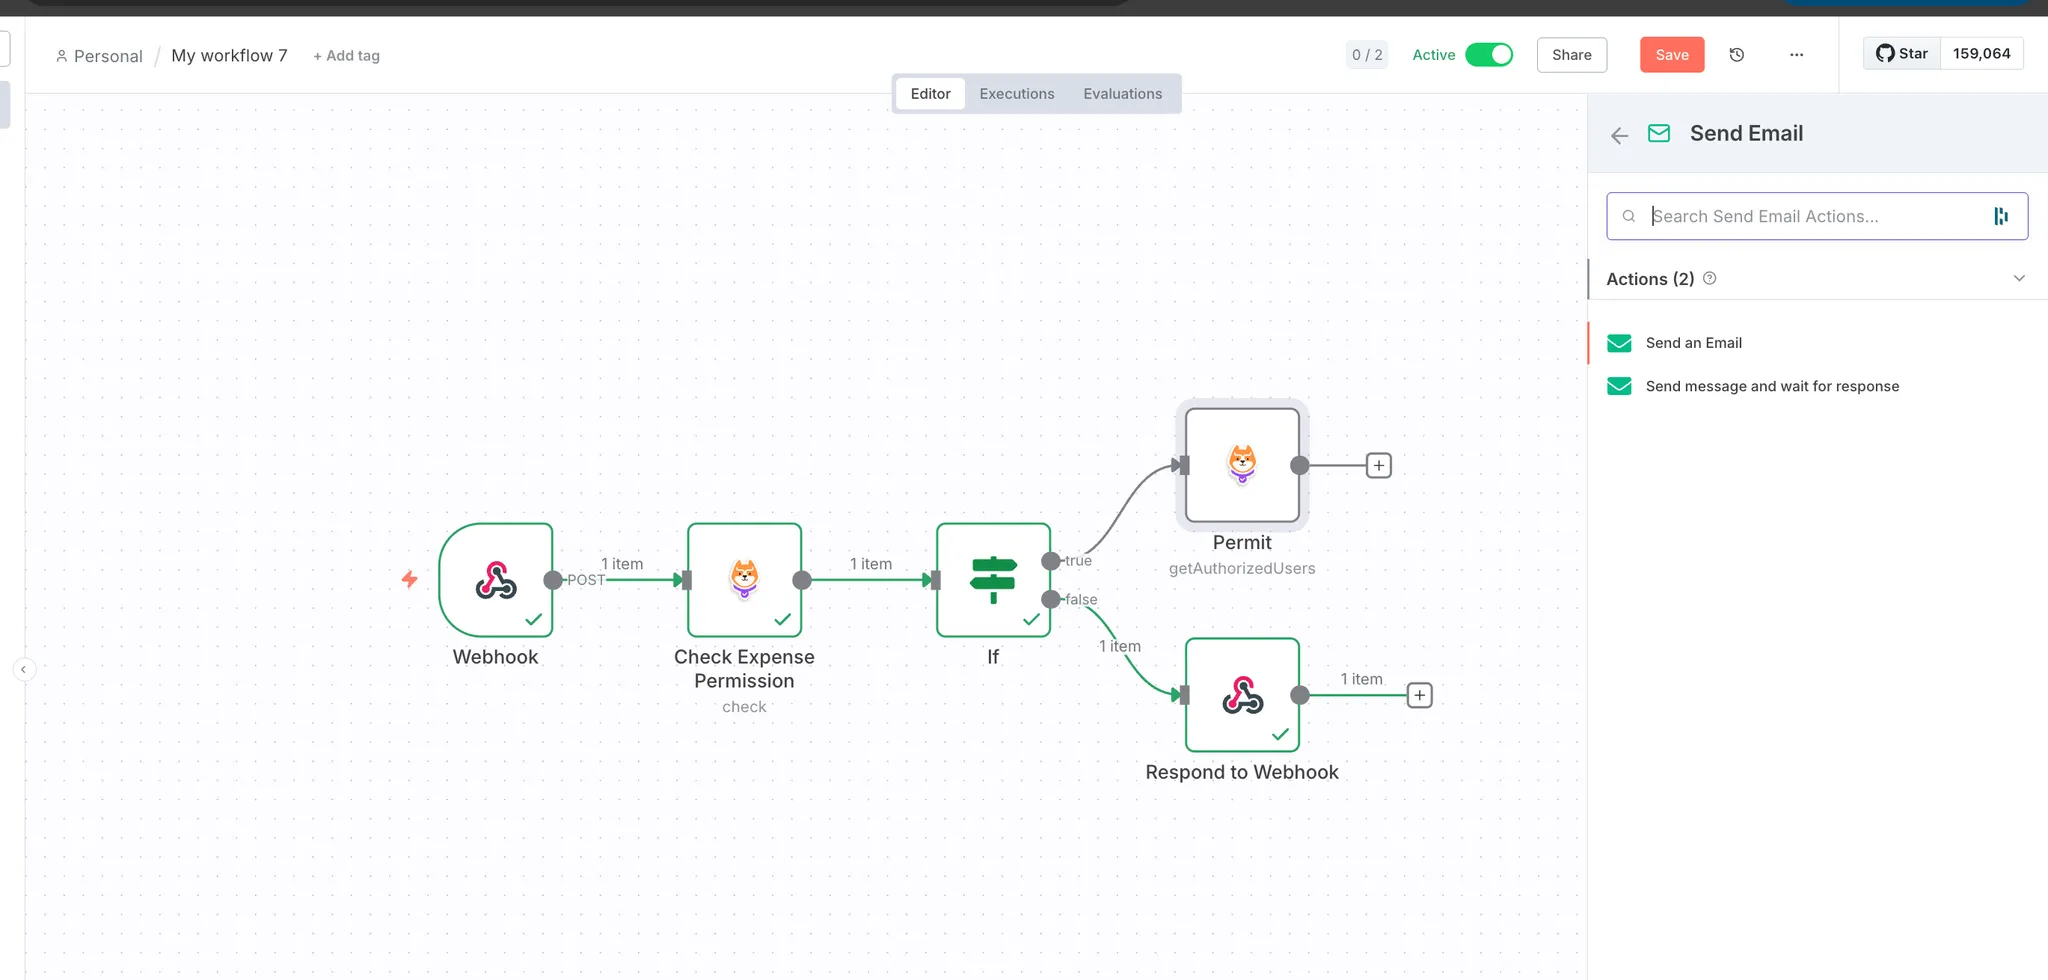Collapse the Actions (2) section
This screenshot has height=980, width=2048.
[2019, 279]
